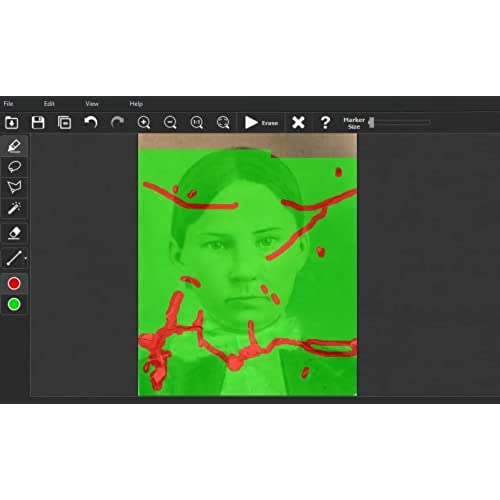Click the Marker Size slider track
Screen dimensions: 500x500
(x=400, y=123)
